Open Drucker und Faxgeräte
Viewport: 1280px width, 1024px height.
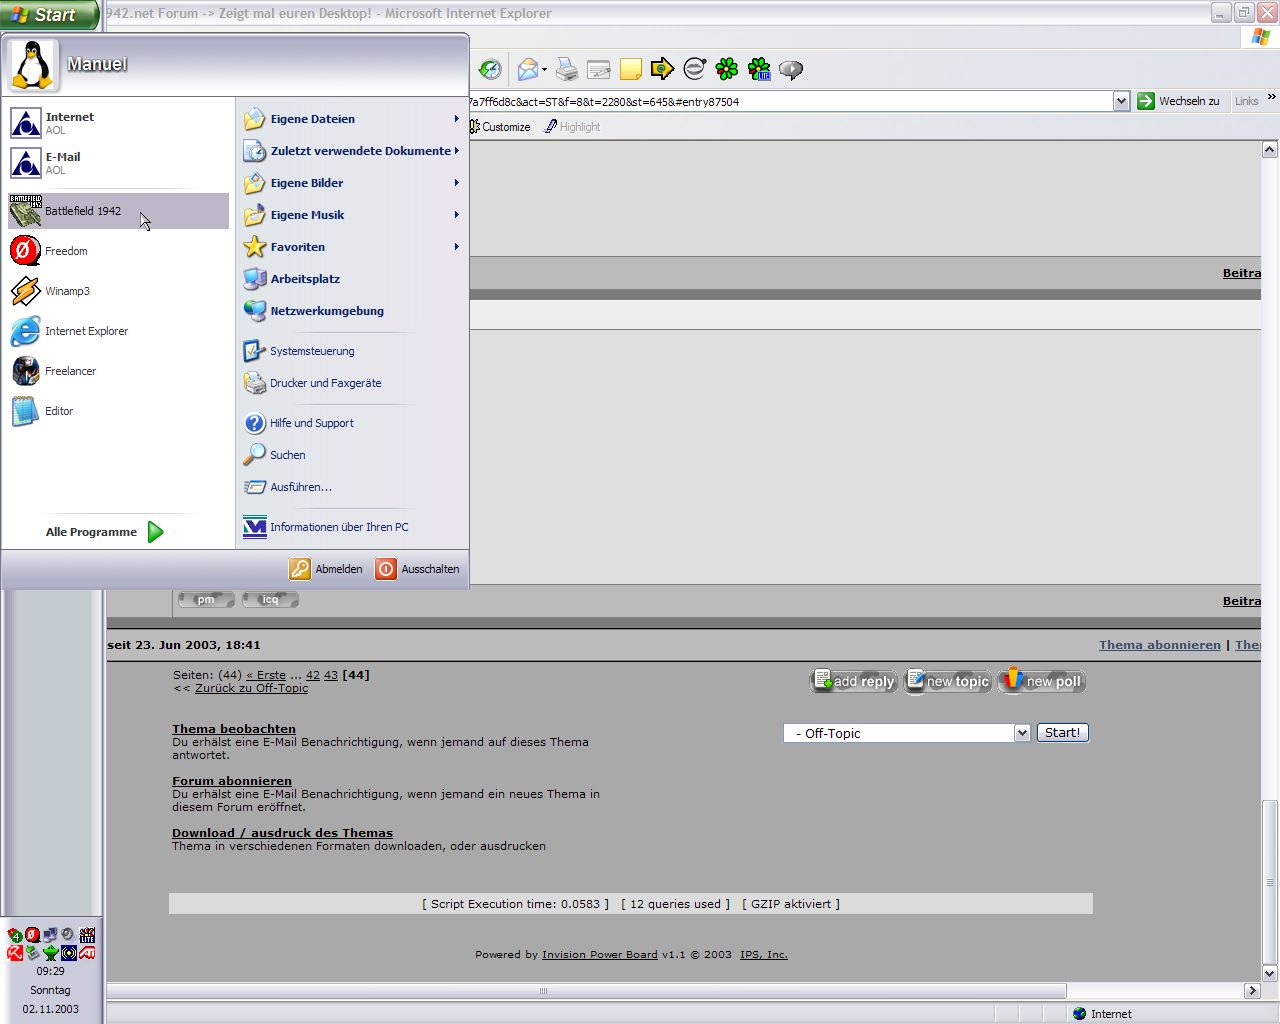tap(352, 383)
